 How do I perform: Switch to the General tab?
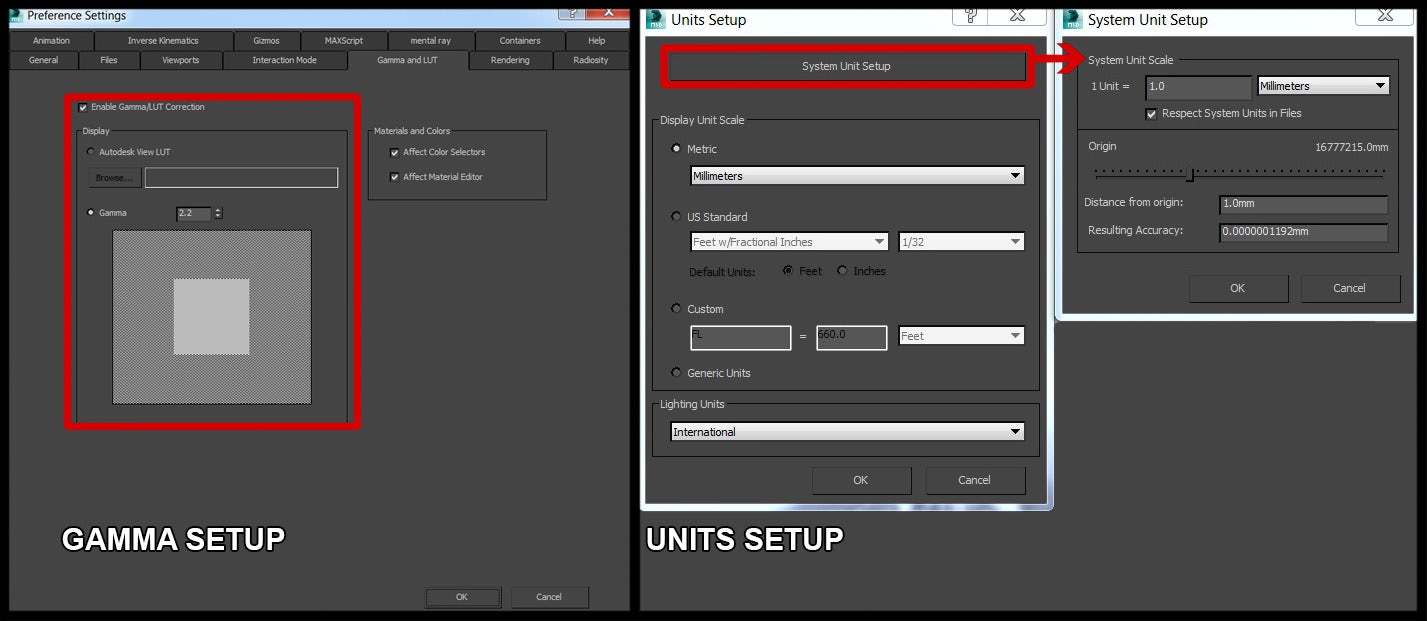pos(43,60)
